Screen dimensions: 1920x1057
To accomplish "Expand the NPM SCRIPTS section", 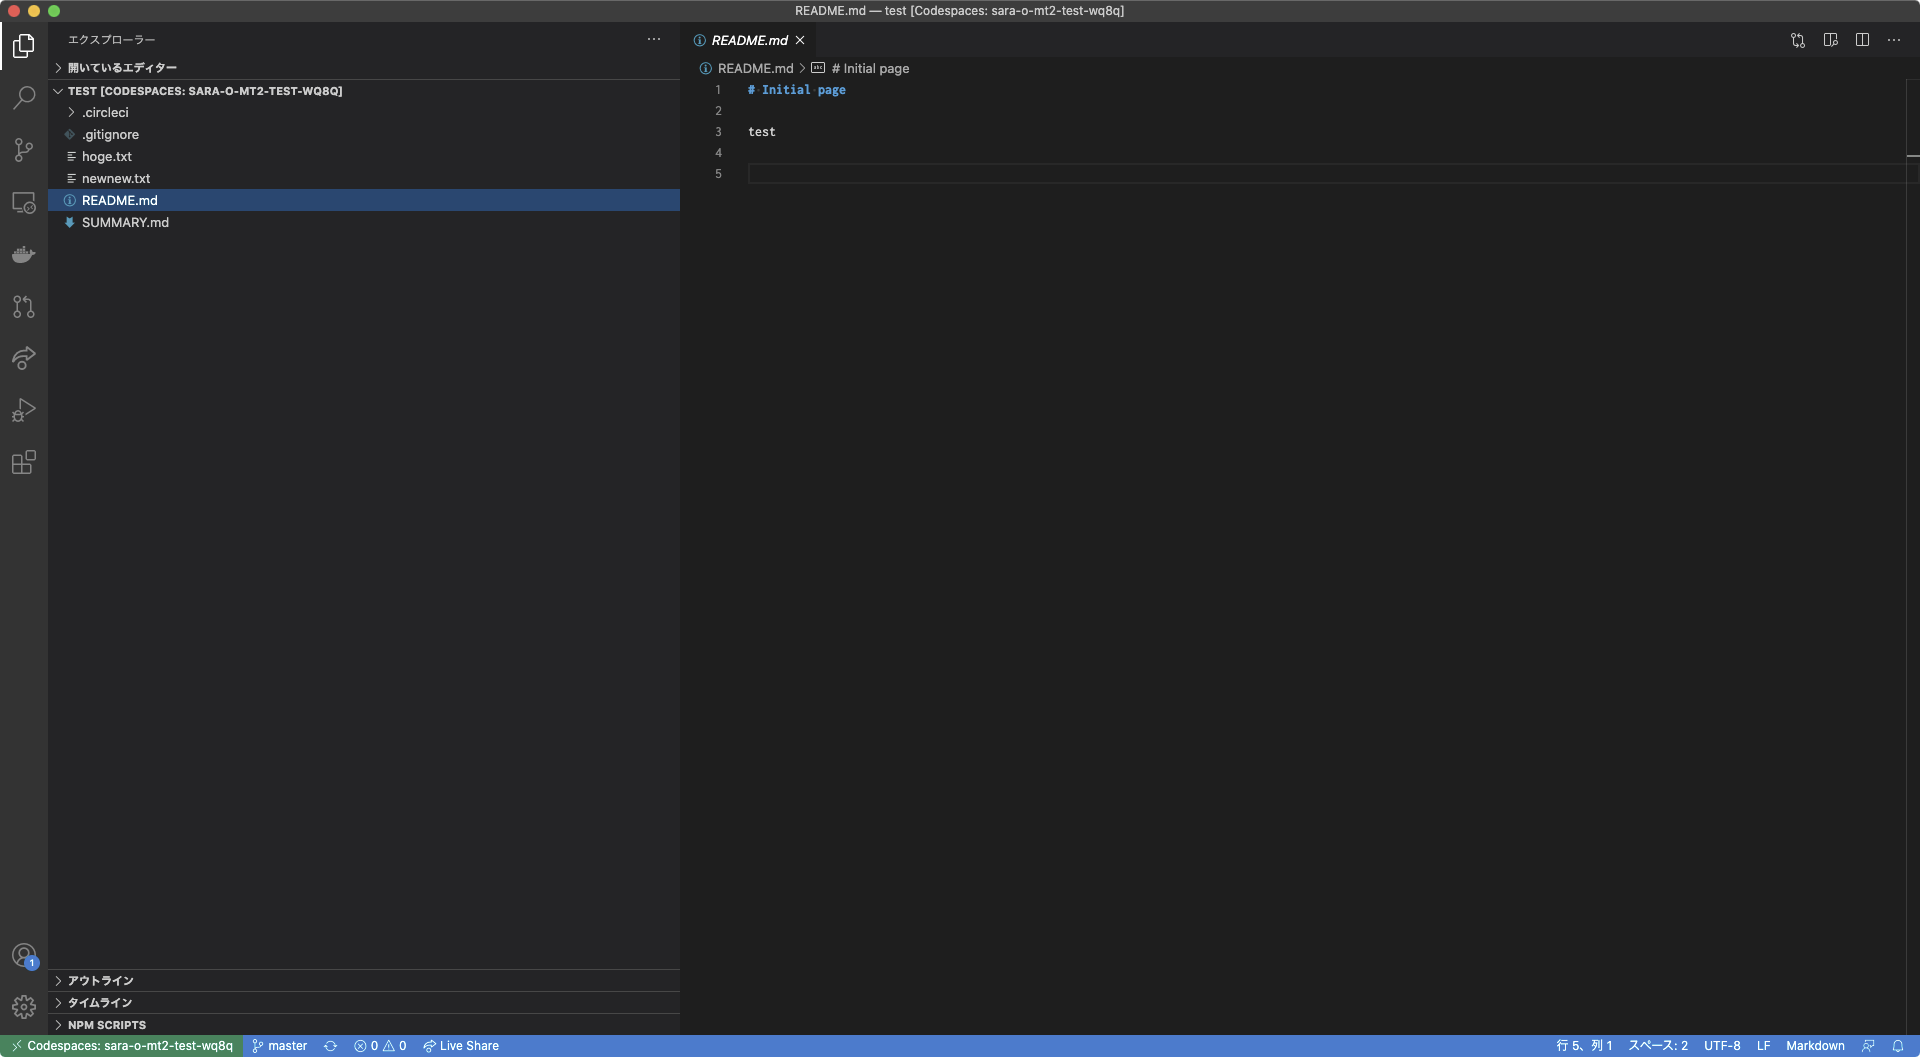I will click(364, 1025).
